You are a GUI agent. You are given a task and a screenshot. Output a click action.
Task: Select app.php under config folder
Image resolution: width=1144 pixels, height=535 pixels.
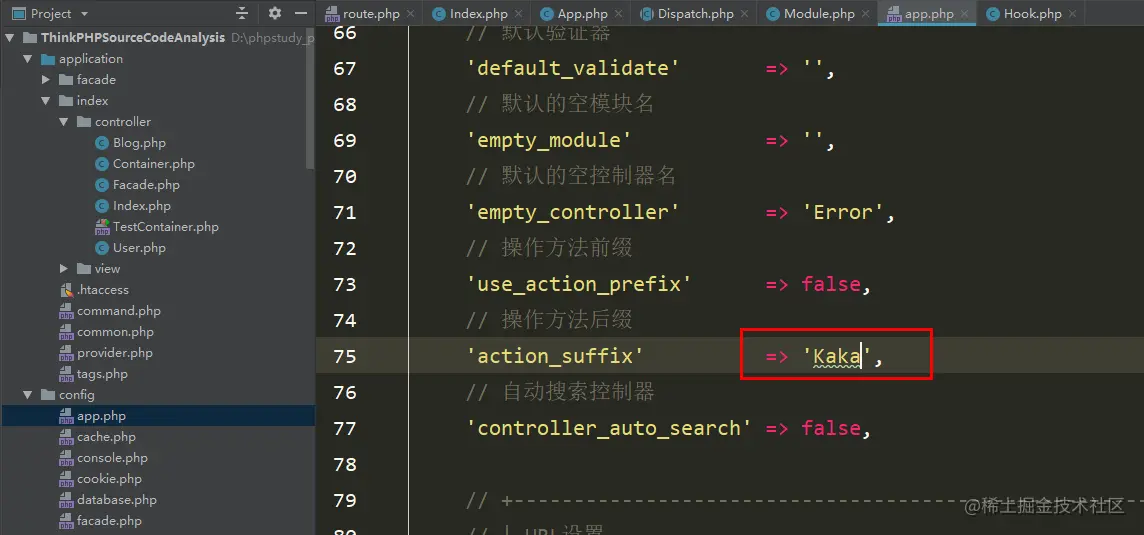(x=101, y=416)
